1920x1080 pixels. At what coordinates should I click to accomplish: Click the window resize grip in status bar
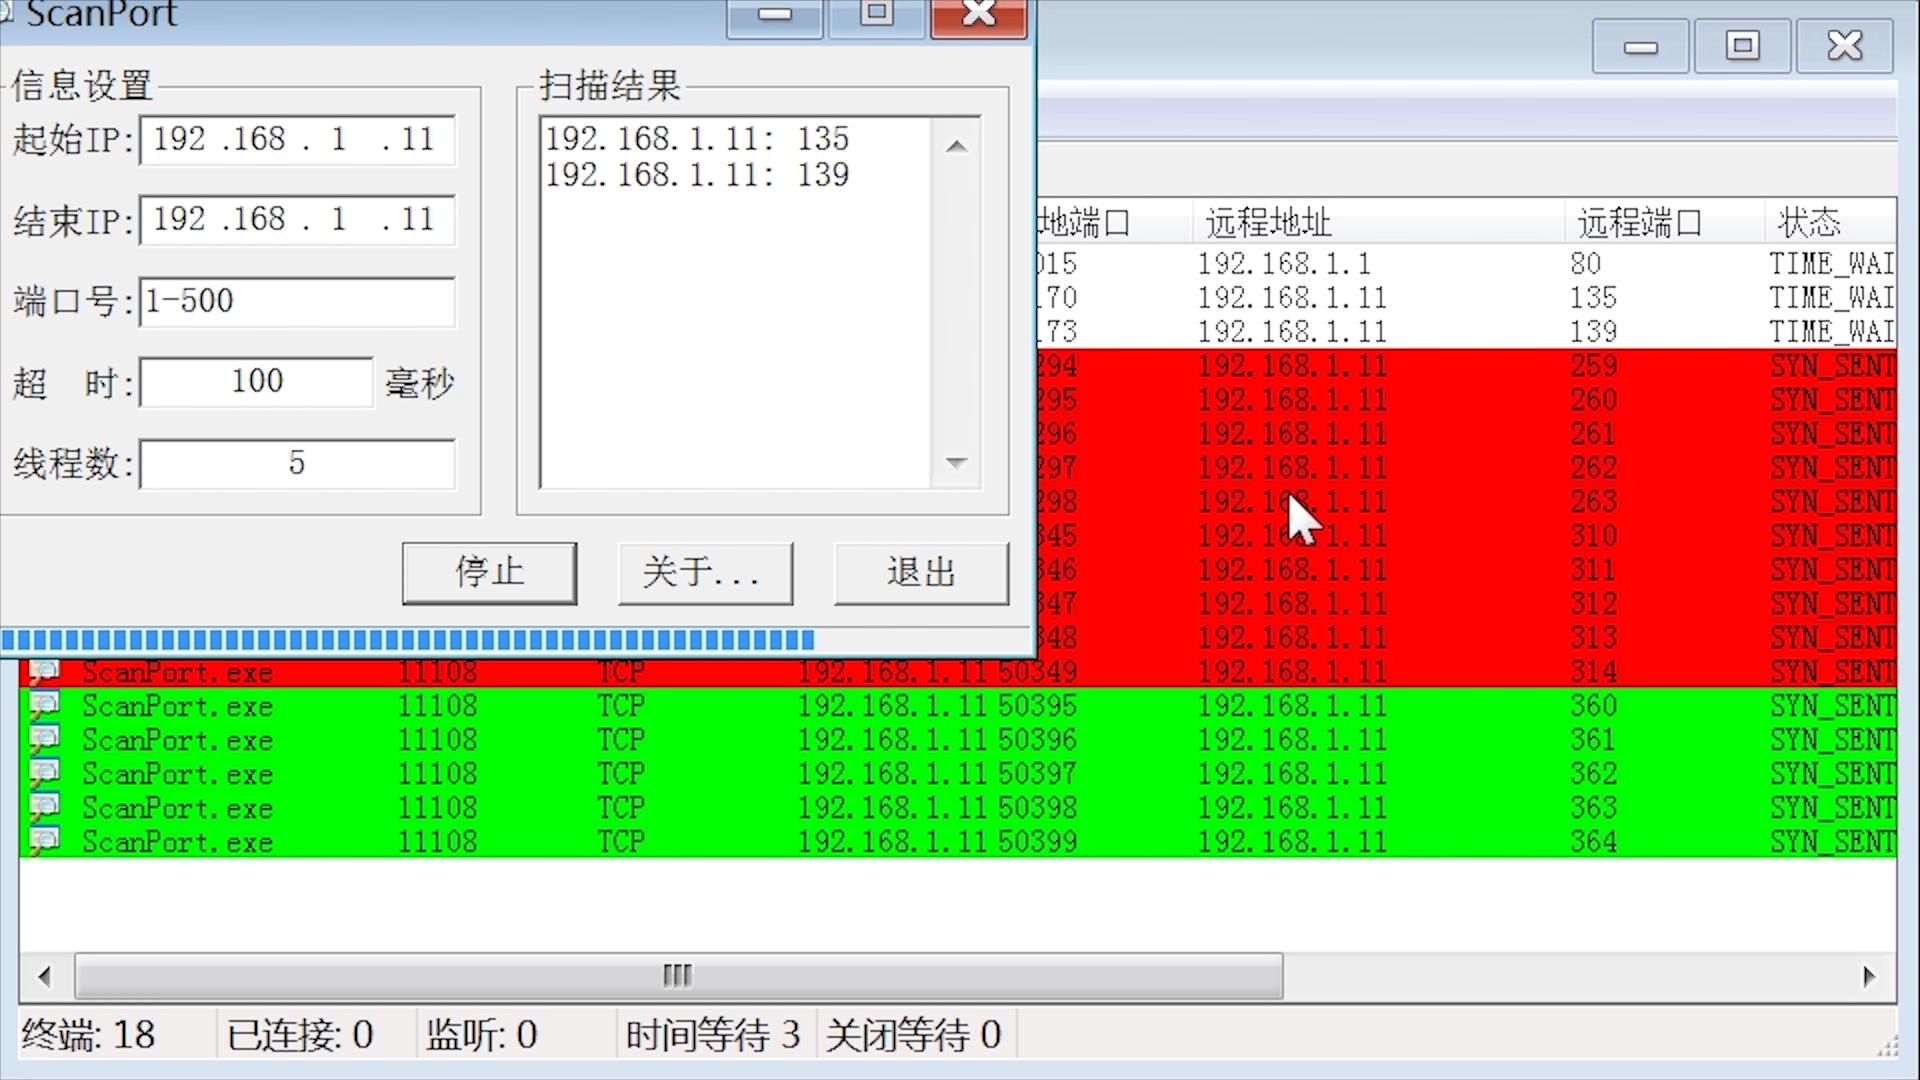click(1886, 1047)
